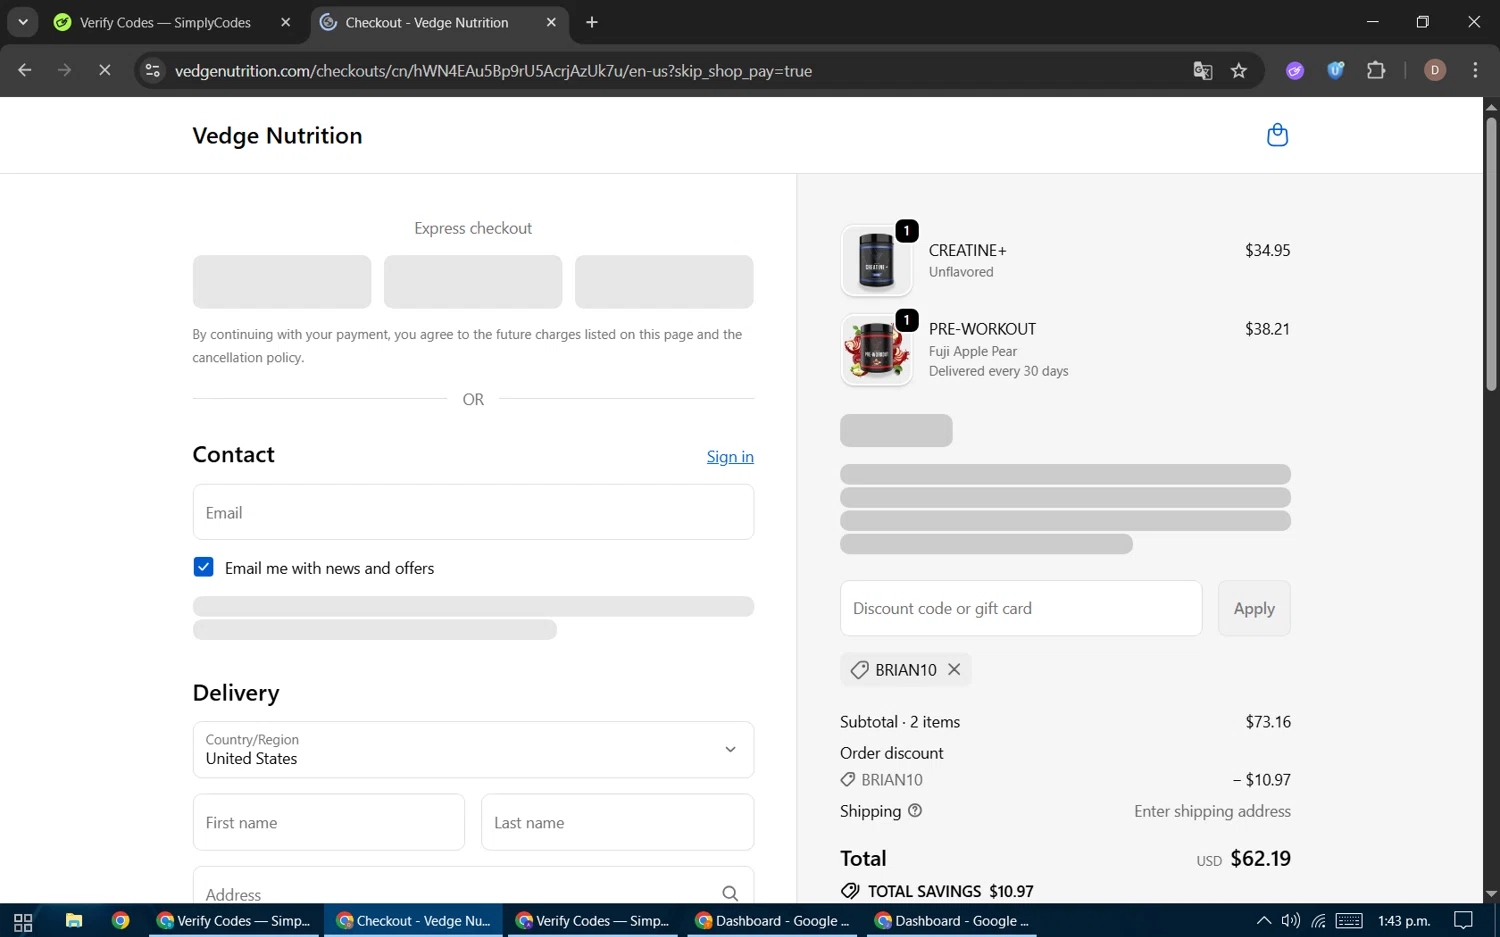This screenshot has width=1500, height=937.
Task: Open the touch keyboard tray icon
Action: [x=1349, y=921]
